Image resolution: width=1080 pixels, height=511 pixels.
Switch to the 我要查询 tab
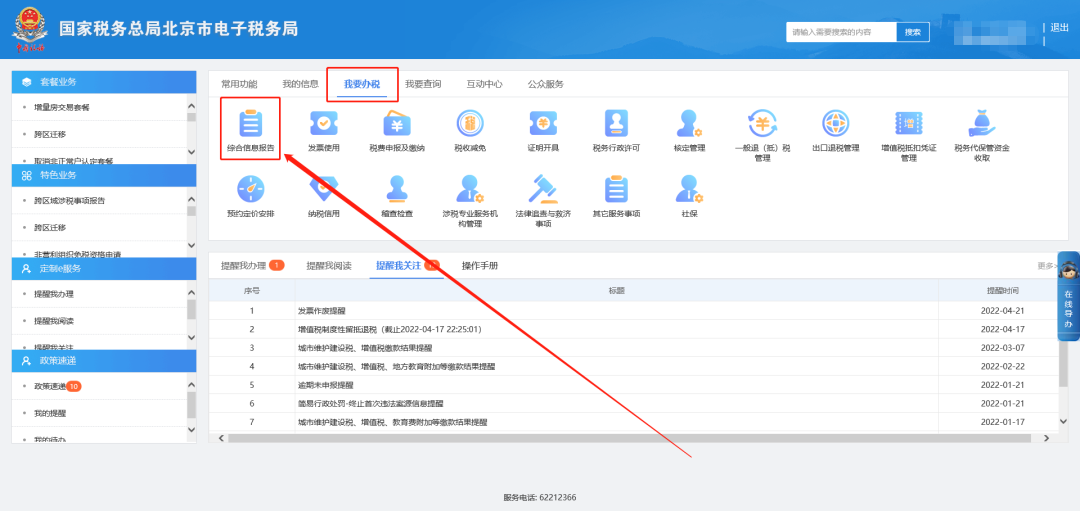point(422,84)
